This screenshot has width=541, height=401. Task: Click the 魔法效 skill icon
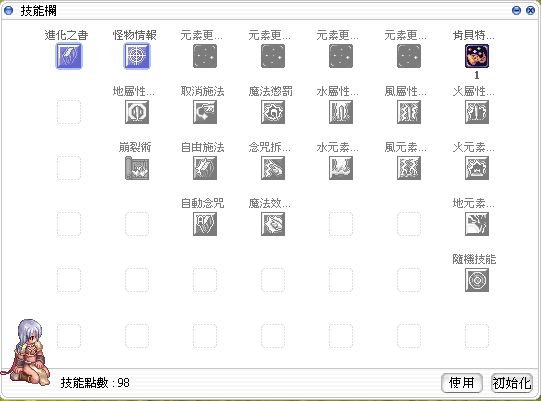(x=273, y=224)
